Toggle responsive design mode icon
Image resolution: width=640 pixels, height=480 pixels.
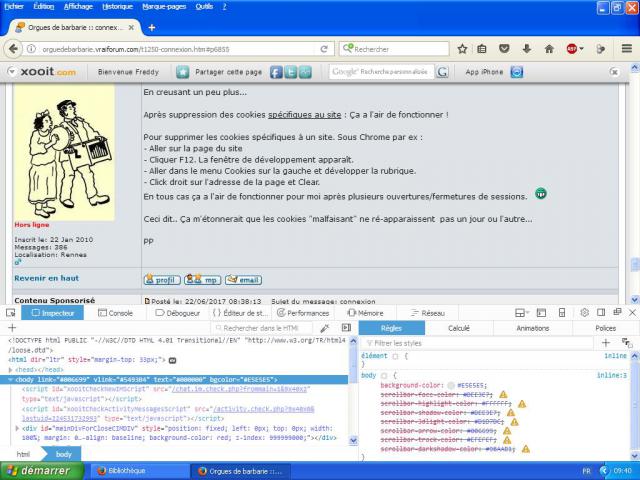point(562,313)
